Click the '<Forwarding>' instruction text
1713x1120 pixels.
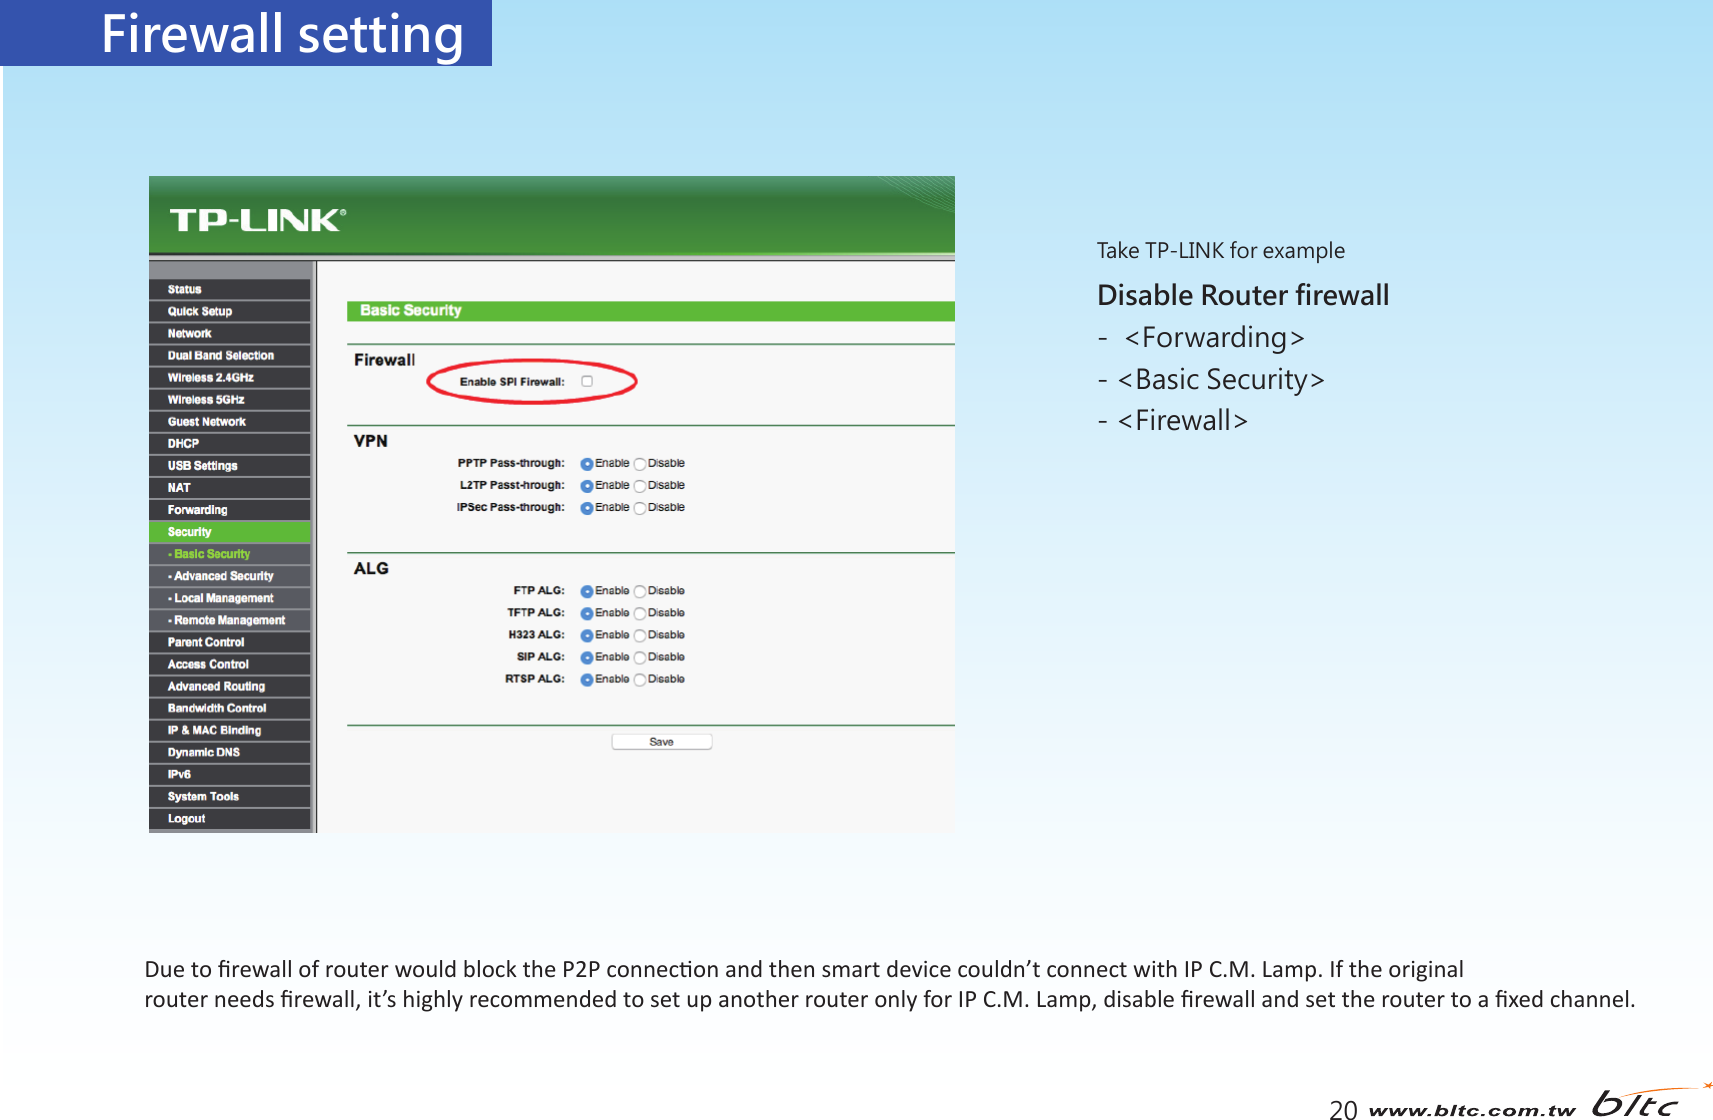click(x=1214, y=338)
